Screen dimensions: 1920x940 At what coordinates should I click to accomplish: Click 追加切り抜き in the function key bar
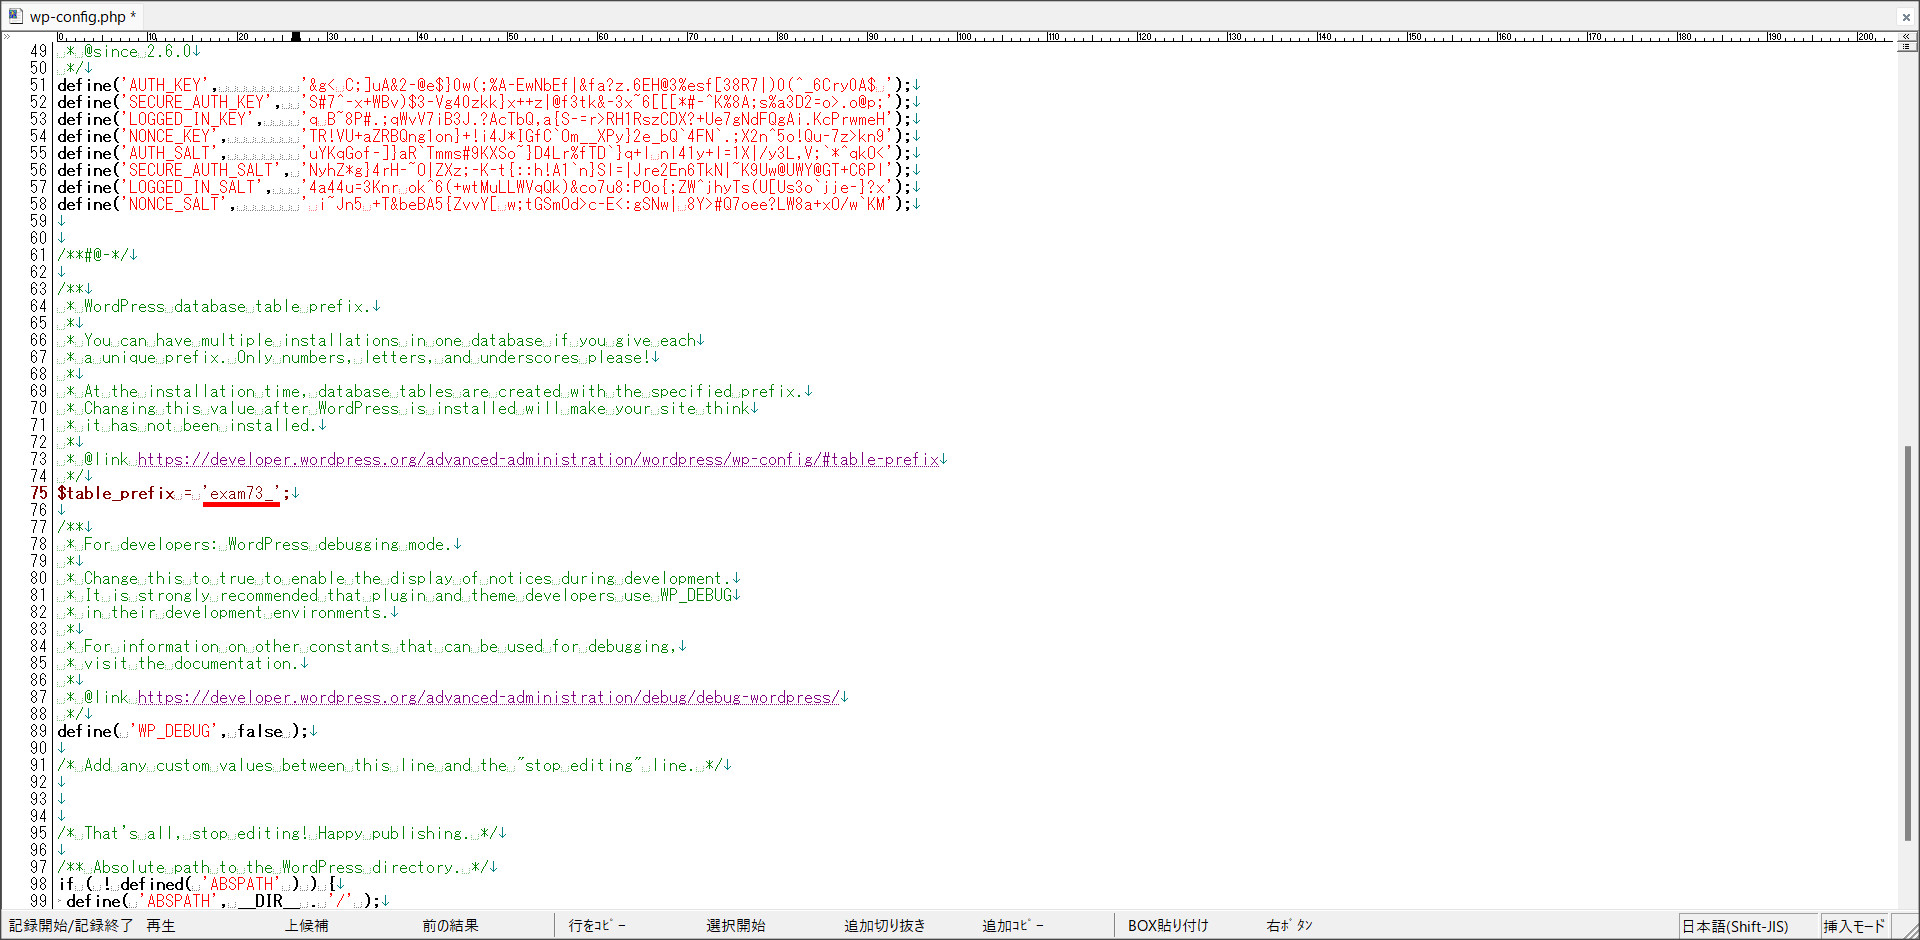885,926
